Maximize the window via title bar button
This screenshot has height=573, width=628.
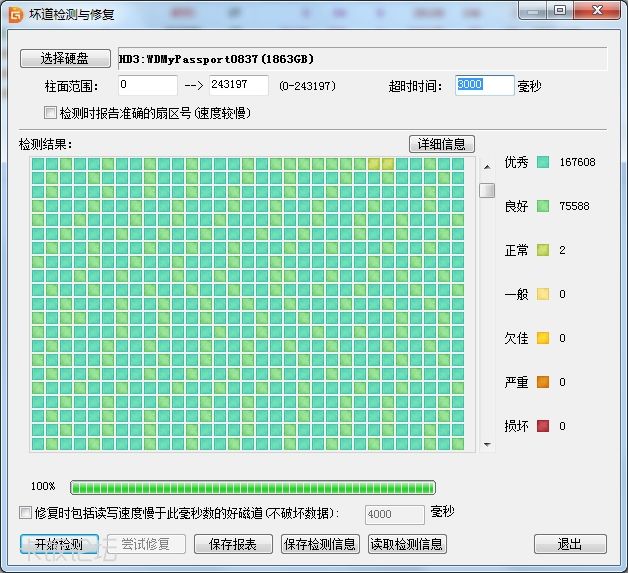pos(560,10)
